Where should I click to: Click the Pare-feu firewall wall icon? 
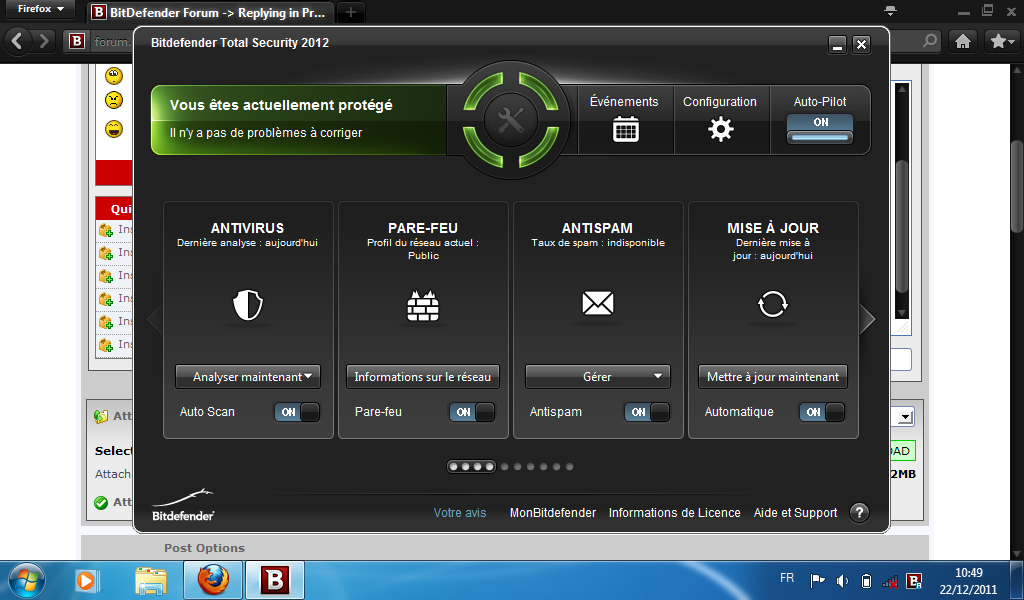423,305
